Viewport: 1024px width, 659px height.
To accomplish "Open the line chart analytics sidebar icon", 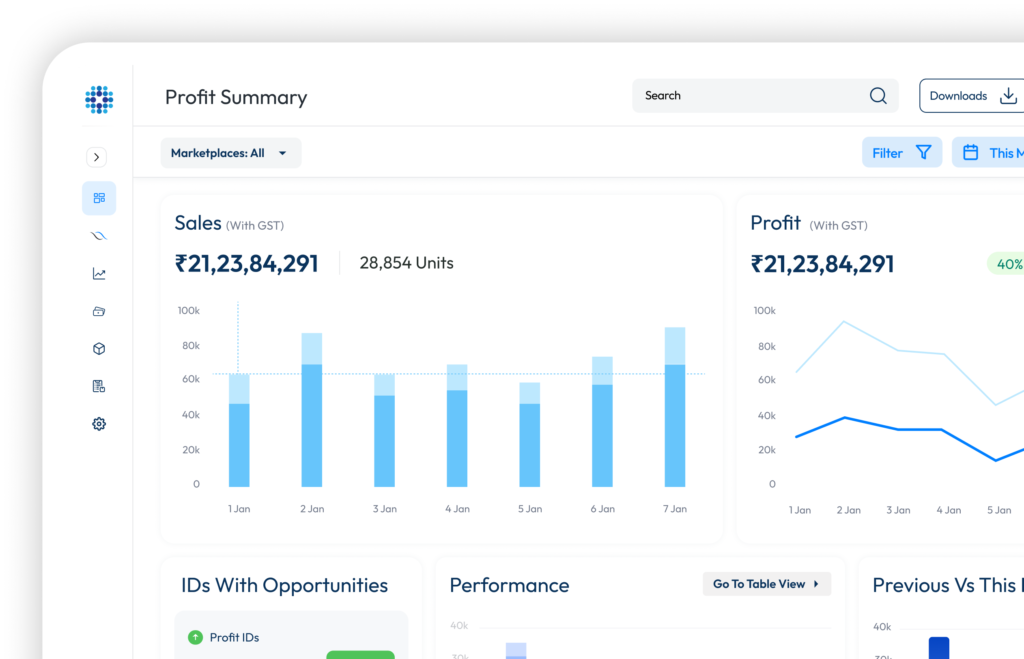I will 99,274.
